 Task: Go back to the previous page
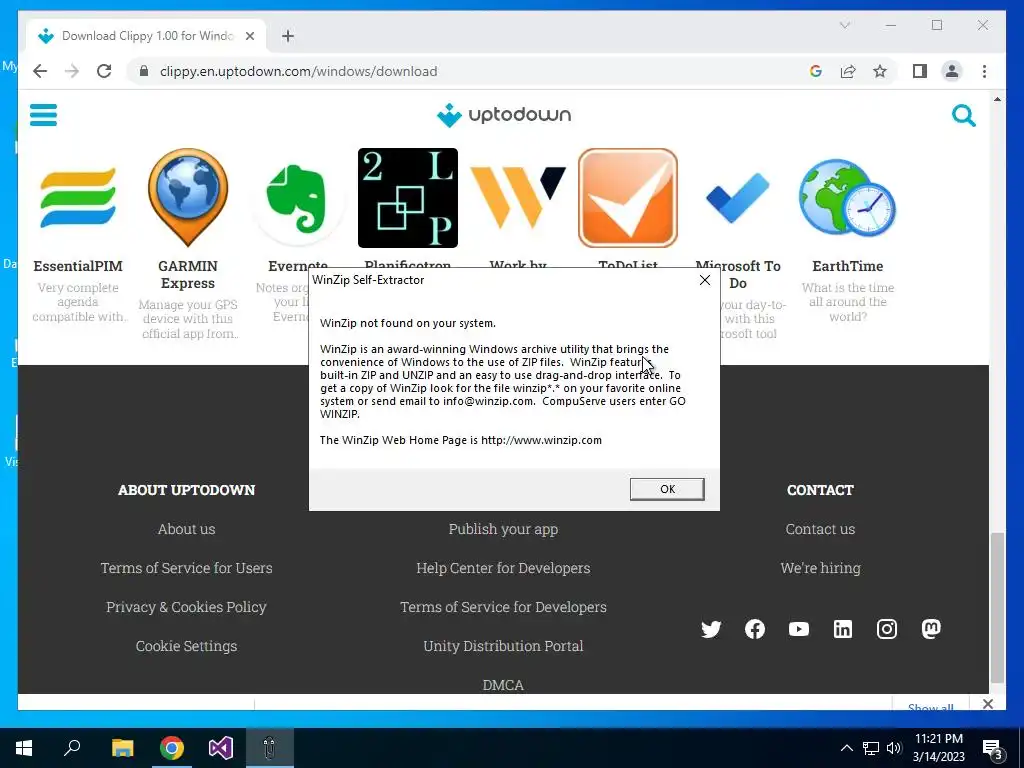pos(40,71)
